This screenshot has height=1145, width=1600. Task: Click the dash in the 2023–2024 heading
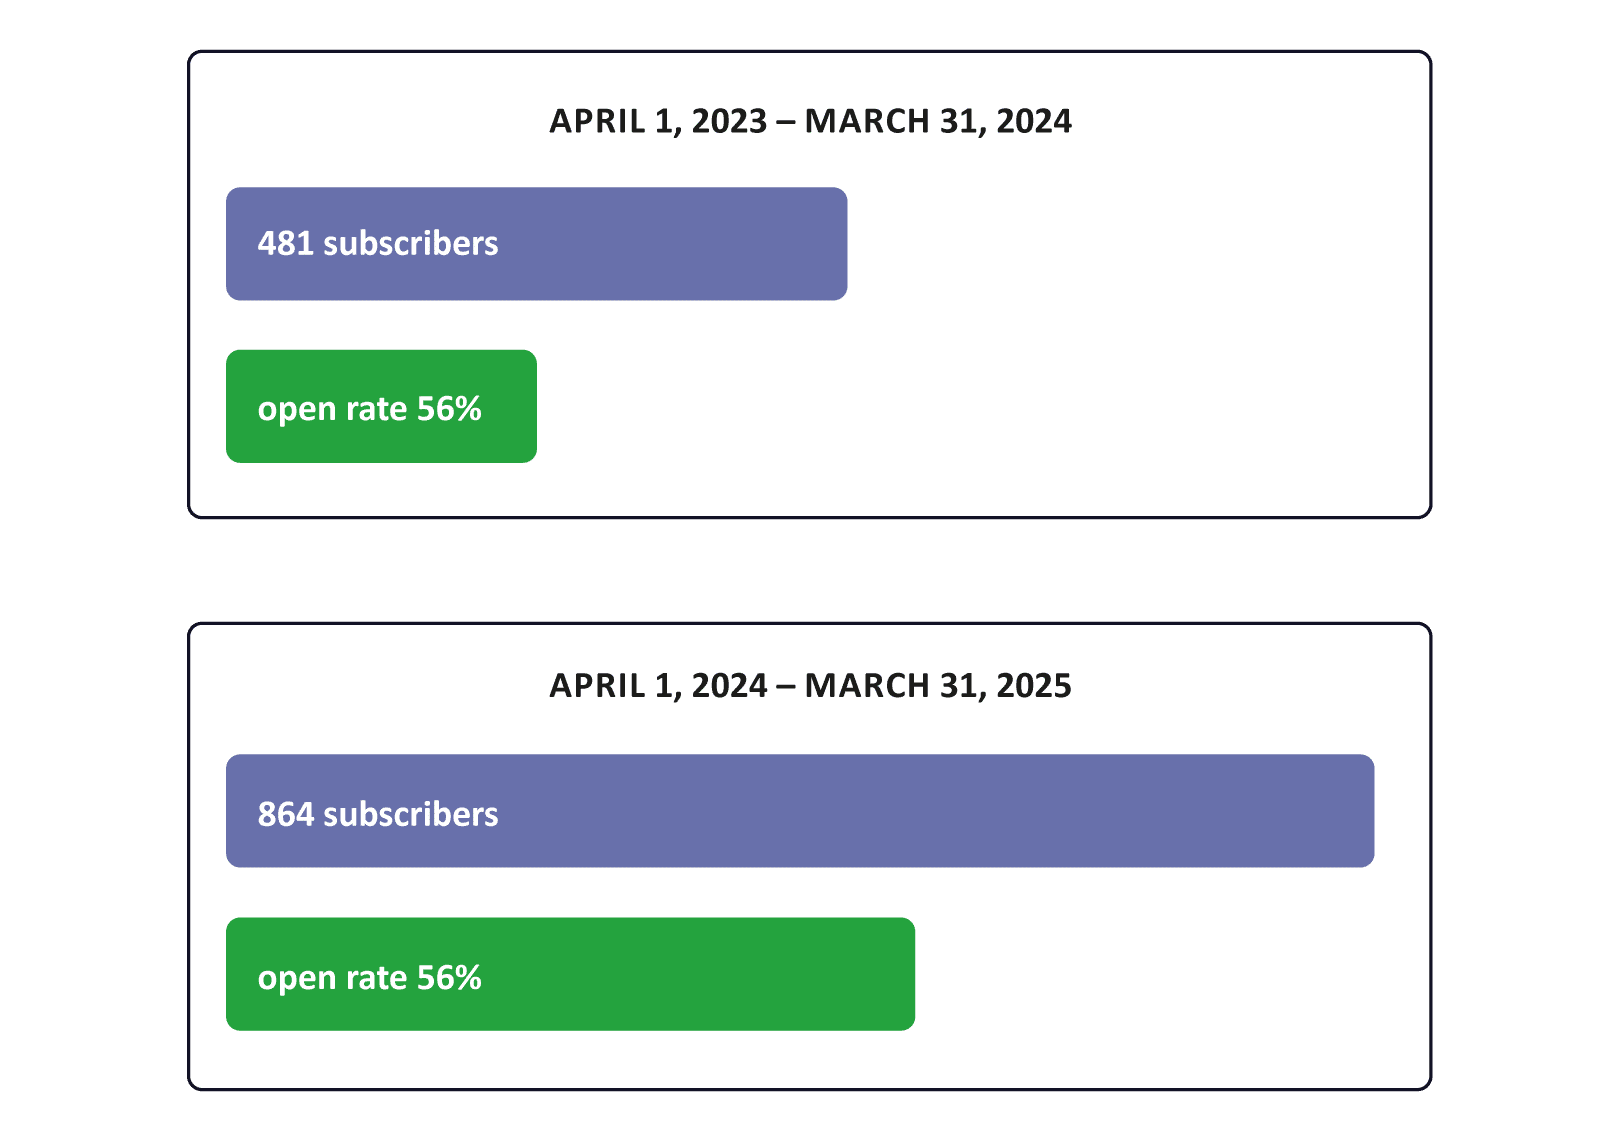786,122
